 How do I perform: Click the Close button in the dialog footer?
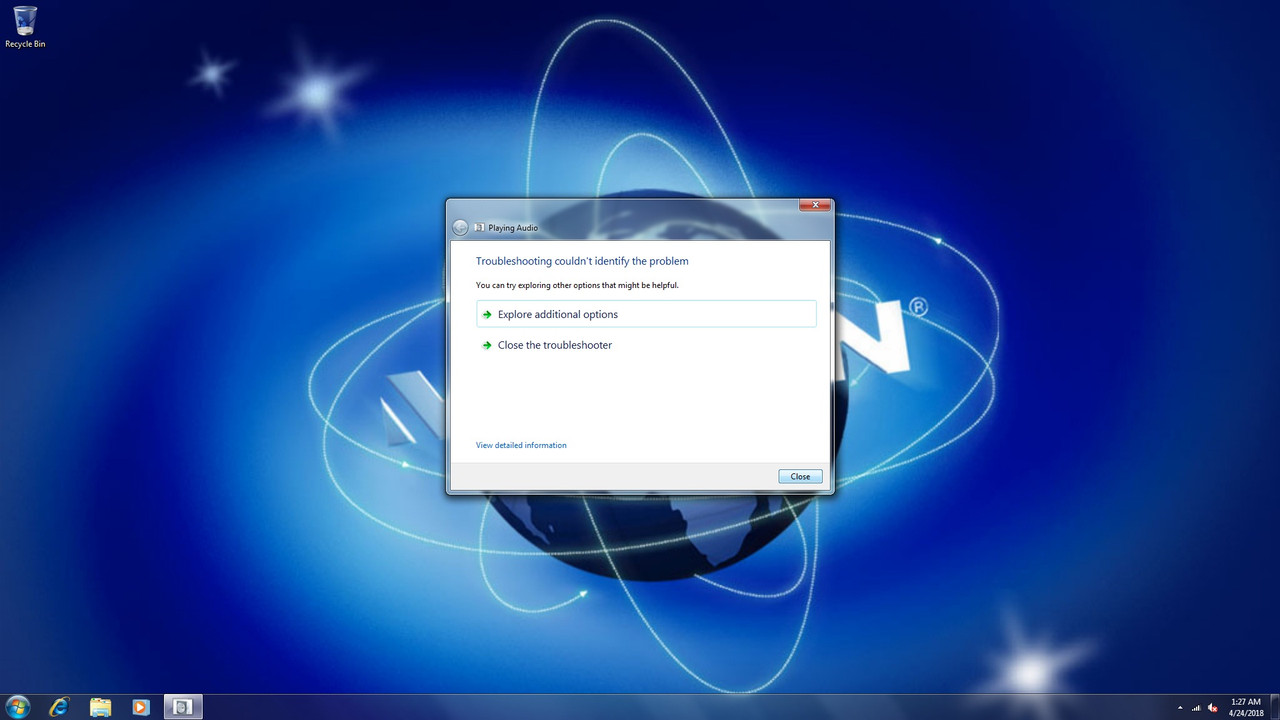click(x=800, y=476)
